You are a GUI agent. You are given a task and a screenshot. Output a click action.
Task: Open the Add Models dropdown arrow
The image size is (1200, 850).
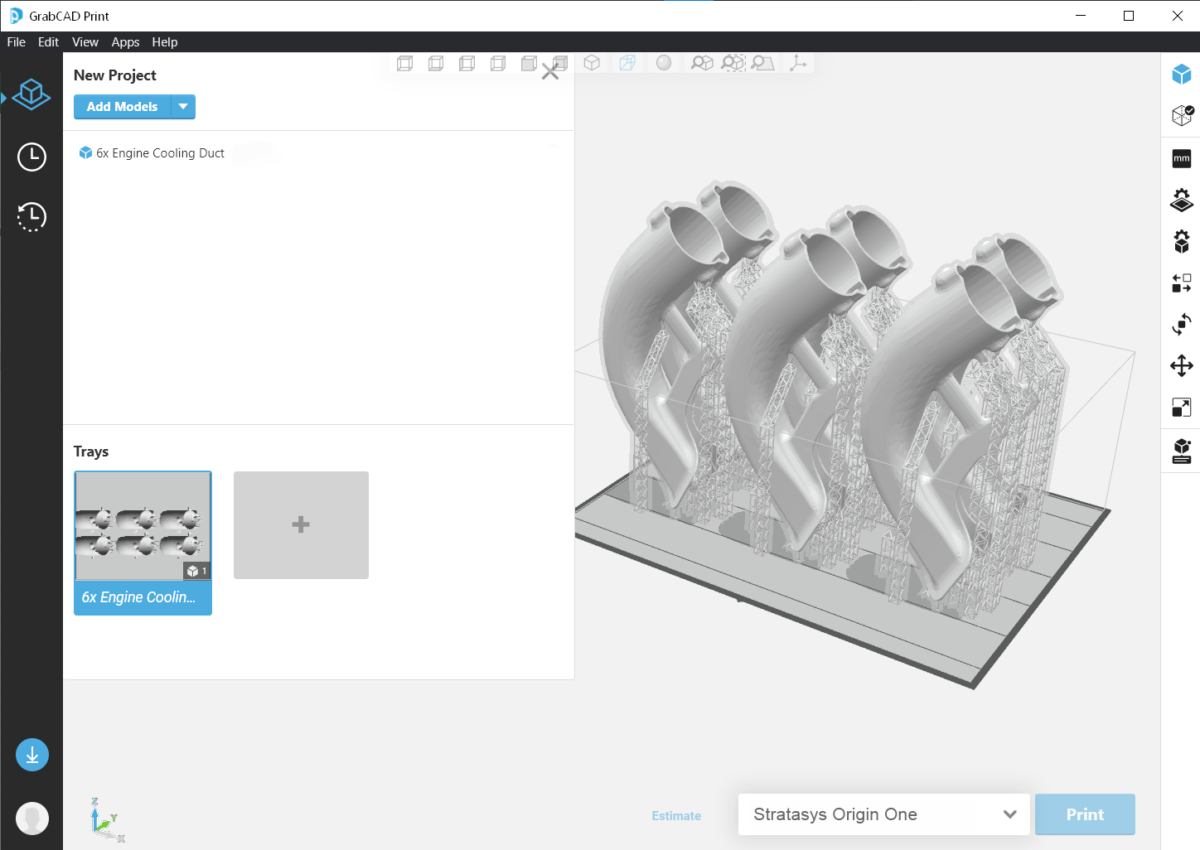click(183, 106)
